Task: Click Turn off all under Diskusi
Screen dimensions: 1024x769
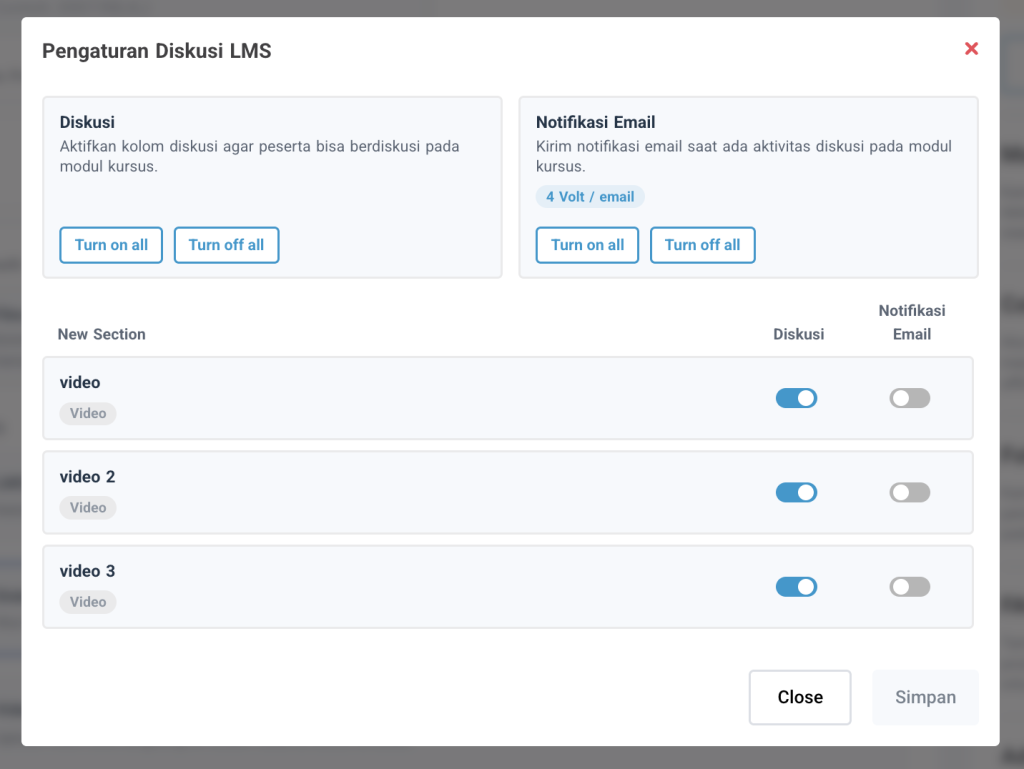Action: coord(227,245)
